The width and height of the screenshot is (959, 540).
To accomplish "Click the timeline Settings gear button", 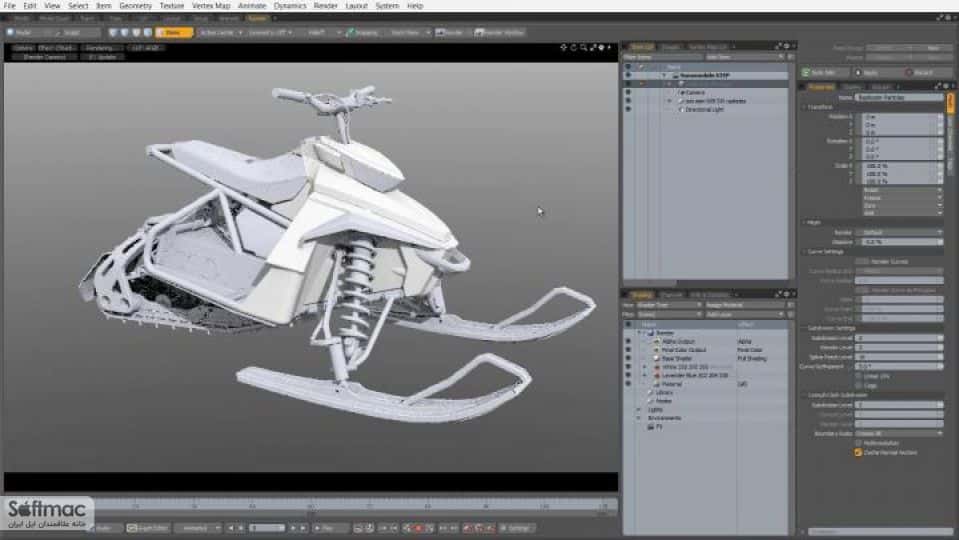I will (x=516, y=528).
